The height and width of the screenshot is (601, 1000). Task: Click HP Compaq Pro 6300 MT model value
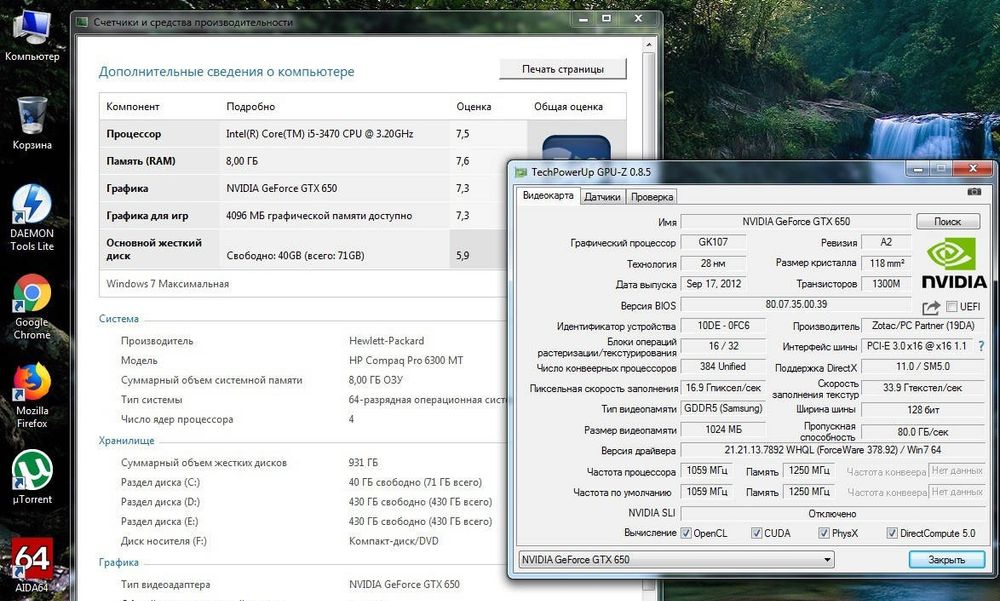[406, 360]
